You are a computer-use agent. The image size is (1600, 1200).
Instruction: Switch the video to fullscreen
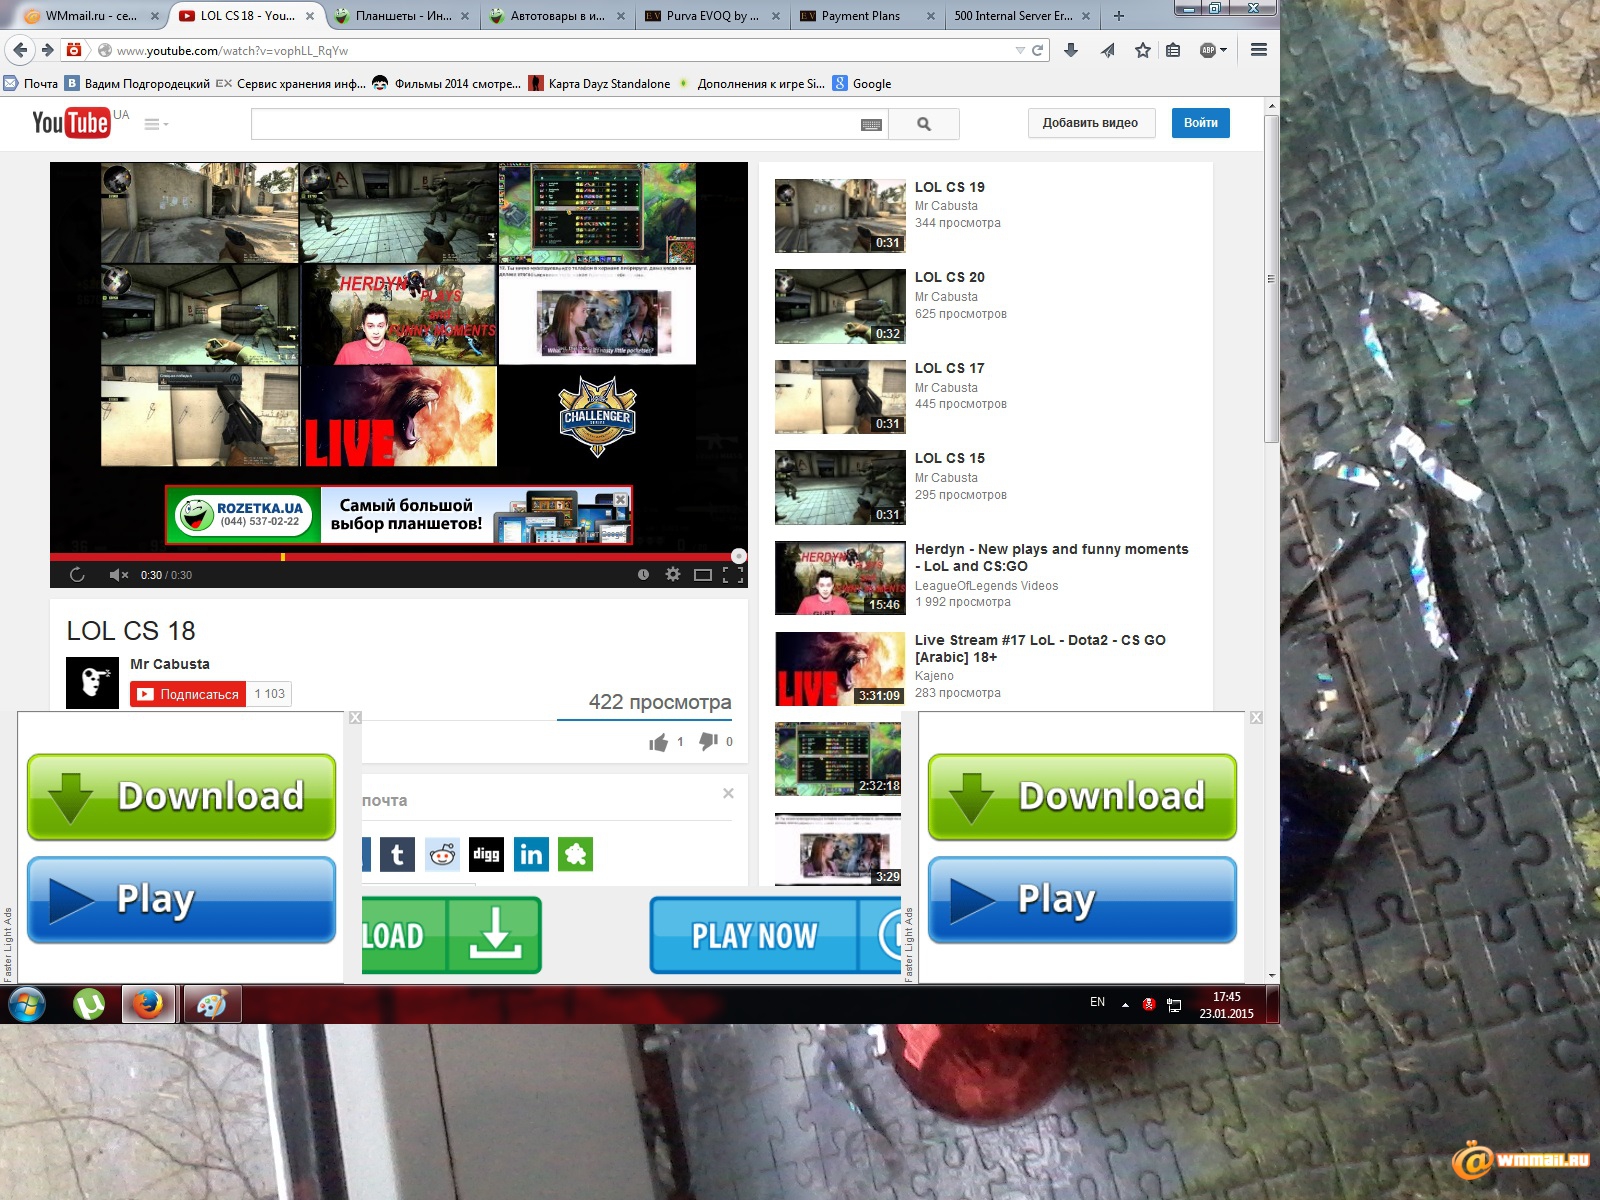pyautogui.click(x=733, y=575)
